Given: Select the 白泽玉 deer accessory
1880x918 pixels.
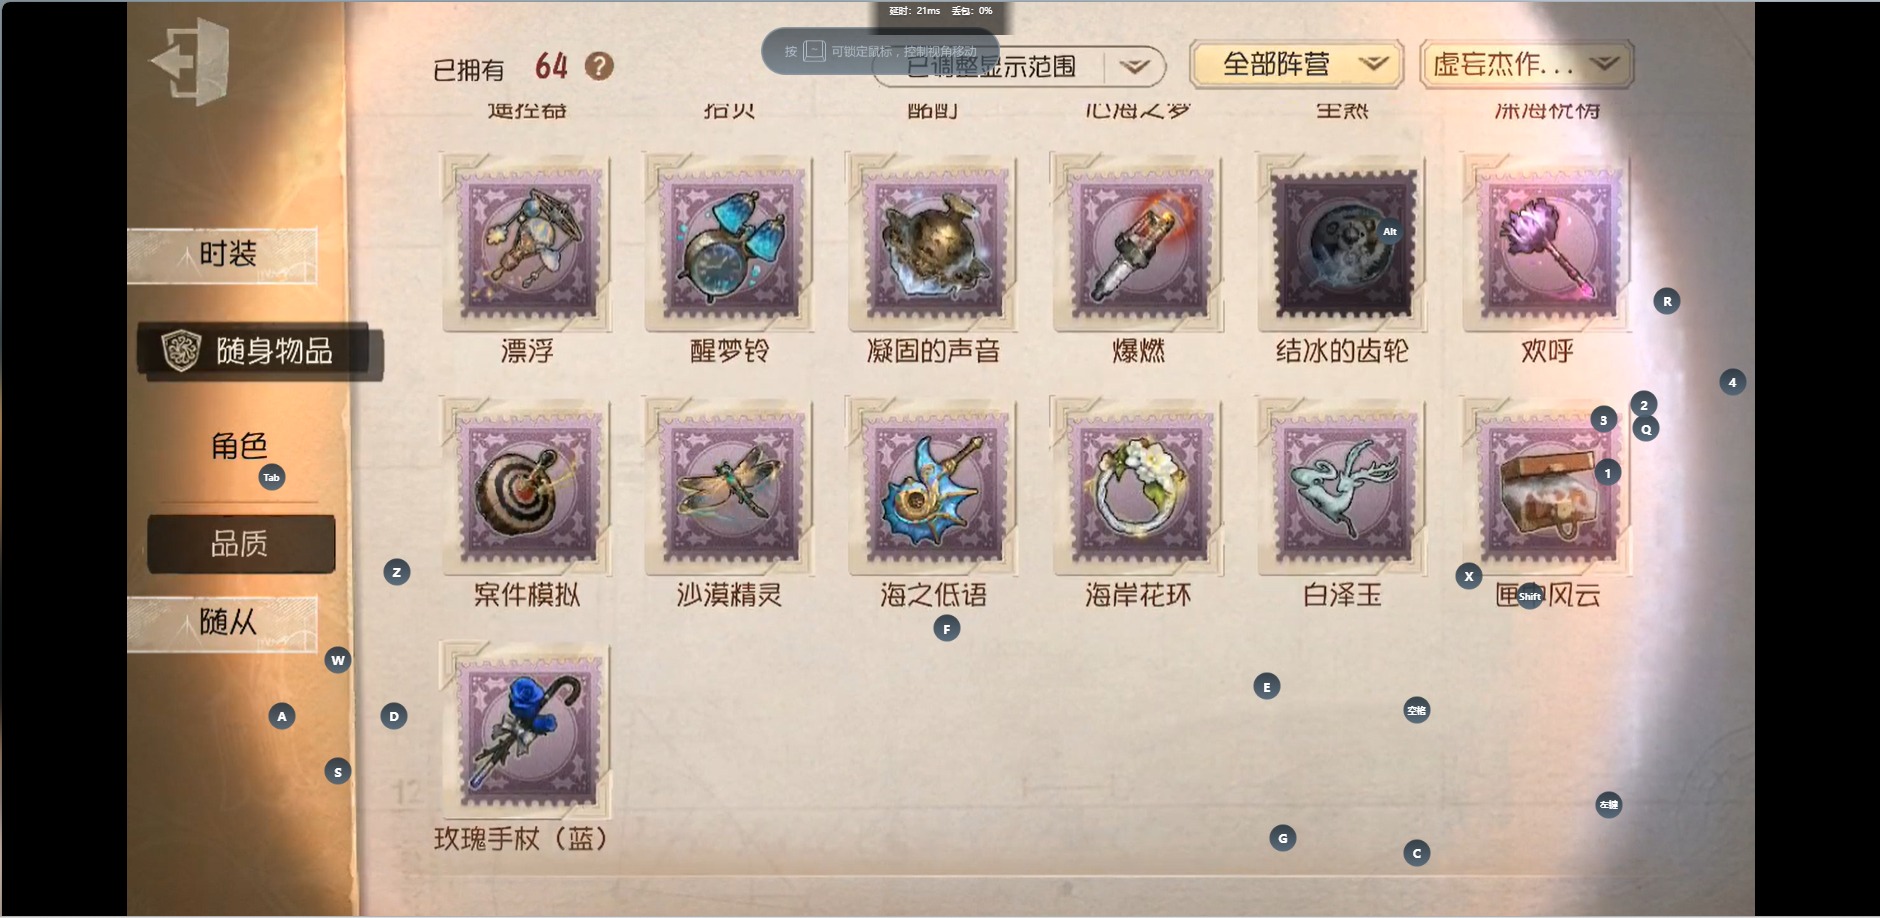Looking at the screenshot, I should (1342, 488).
